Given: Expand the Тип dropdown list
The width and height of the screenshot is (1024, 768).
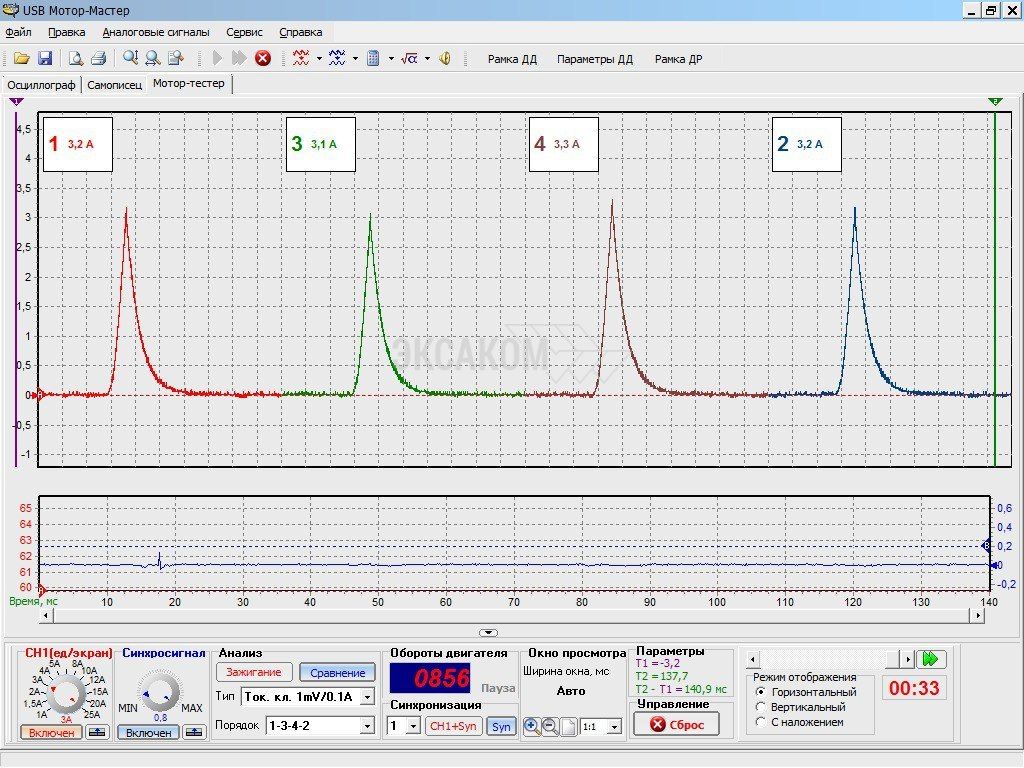Looking at the screenshot, I should point(367,696).
